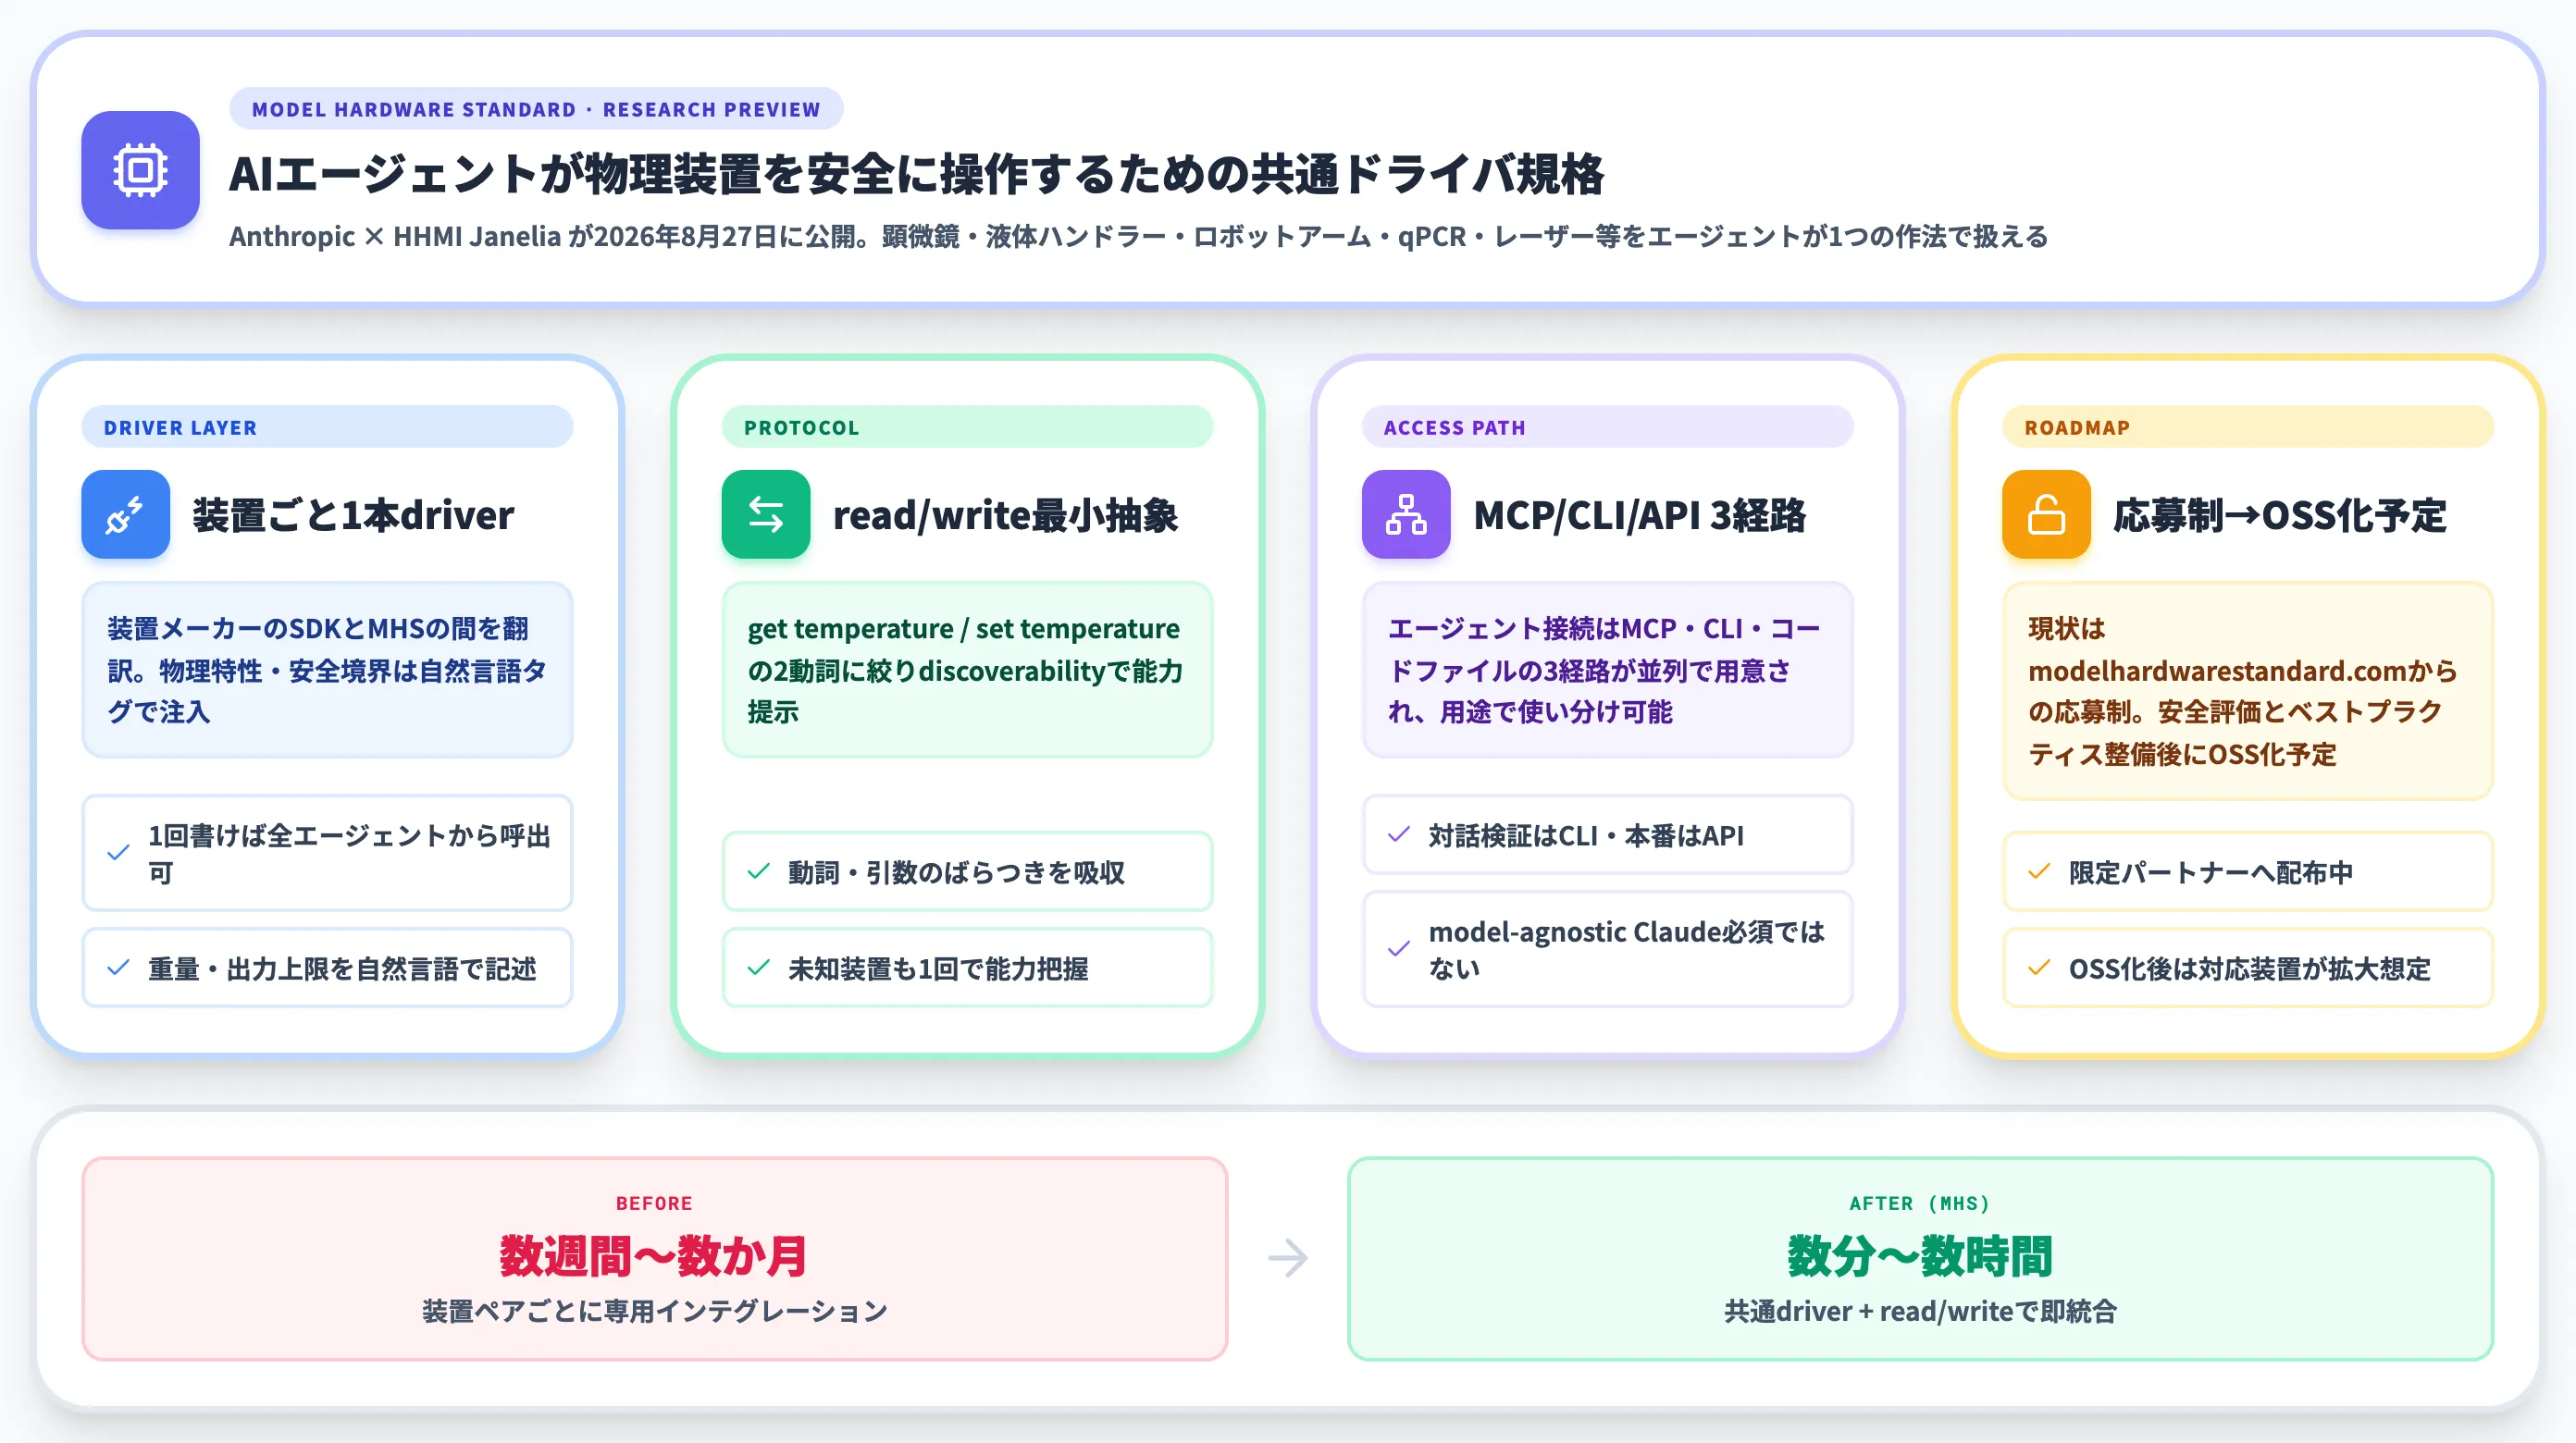The height and width of the screenshot is (1443, 2576).
Task: Open the AFTER (MHS) 数分〜数時間 panel
Action: point(1920,1258)
